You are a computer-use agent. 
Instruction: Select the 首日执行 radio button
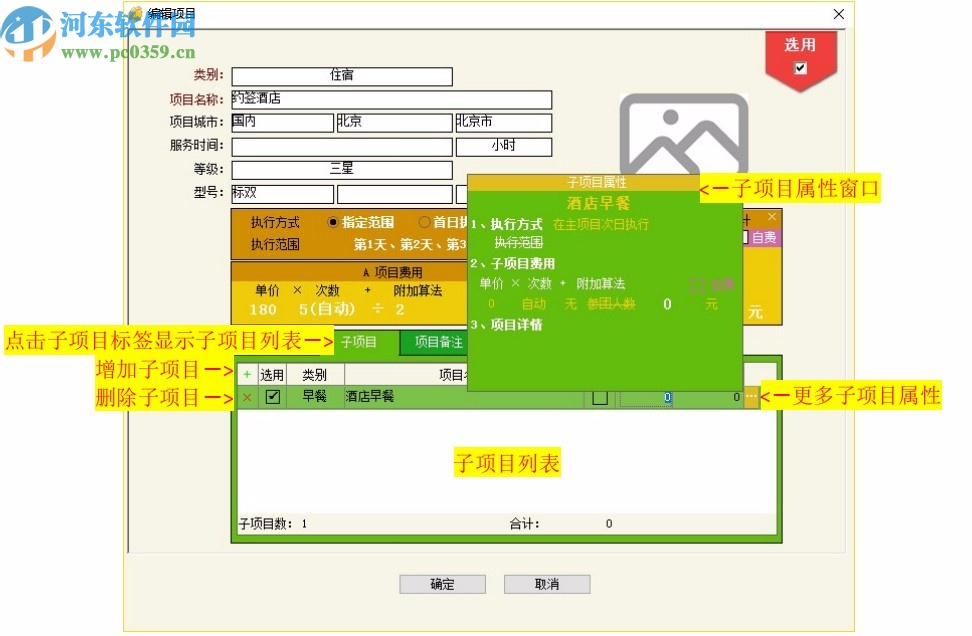pyautogui.click(x=425, y=222)
